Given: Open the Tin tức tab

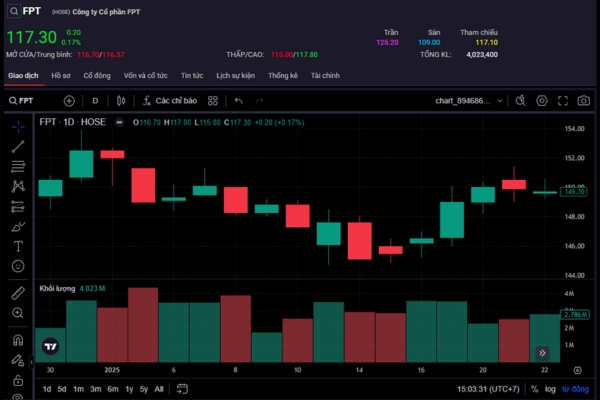Looking at the screenshot, I should click(x=192, y=75).
